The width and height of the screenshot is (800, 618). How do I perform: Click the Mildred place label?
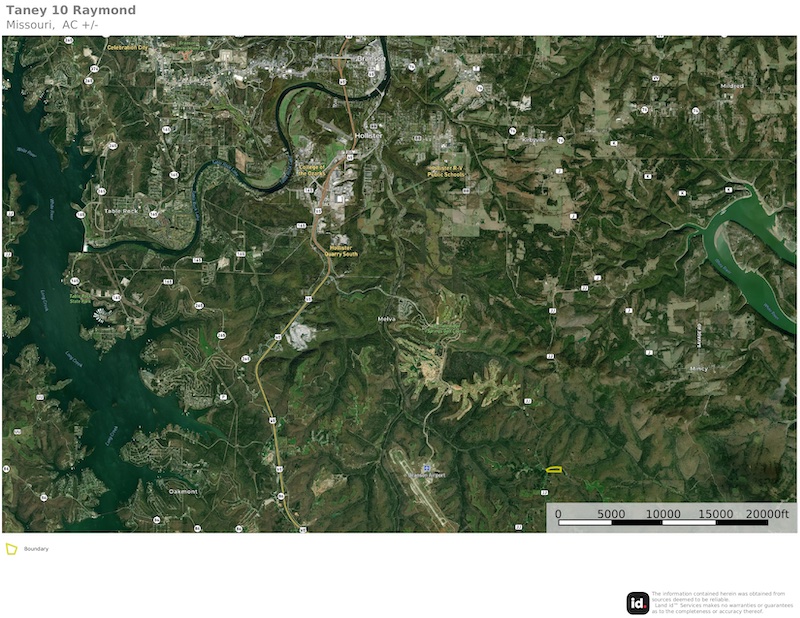(732, 86)
